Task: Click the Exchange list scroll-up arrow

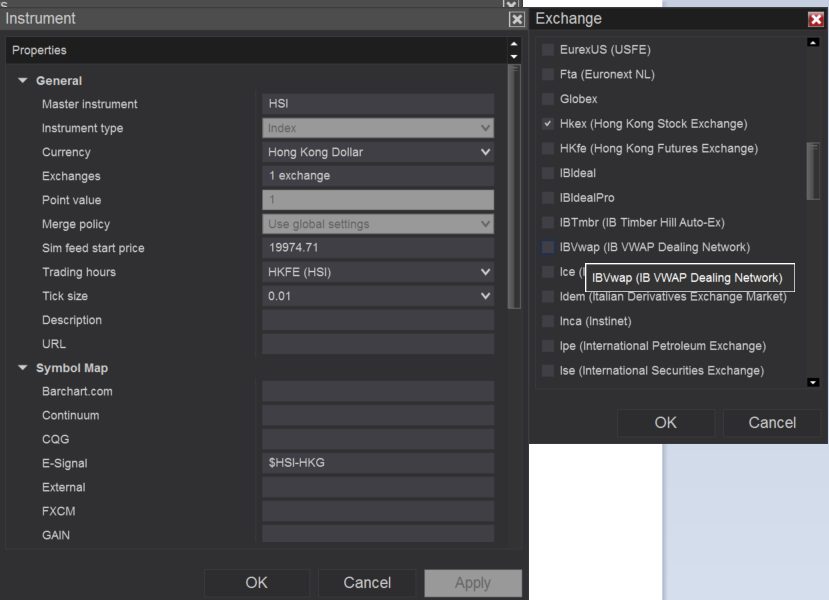Action: click(813, 42)
